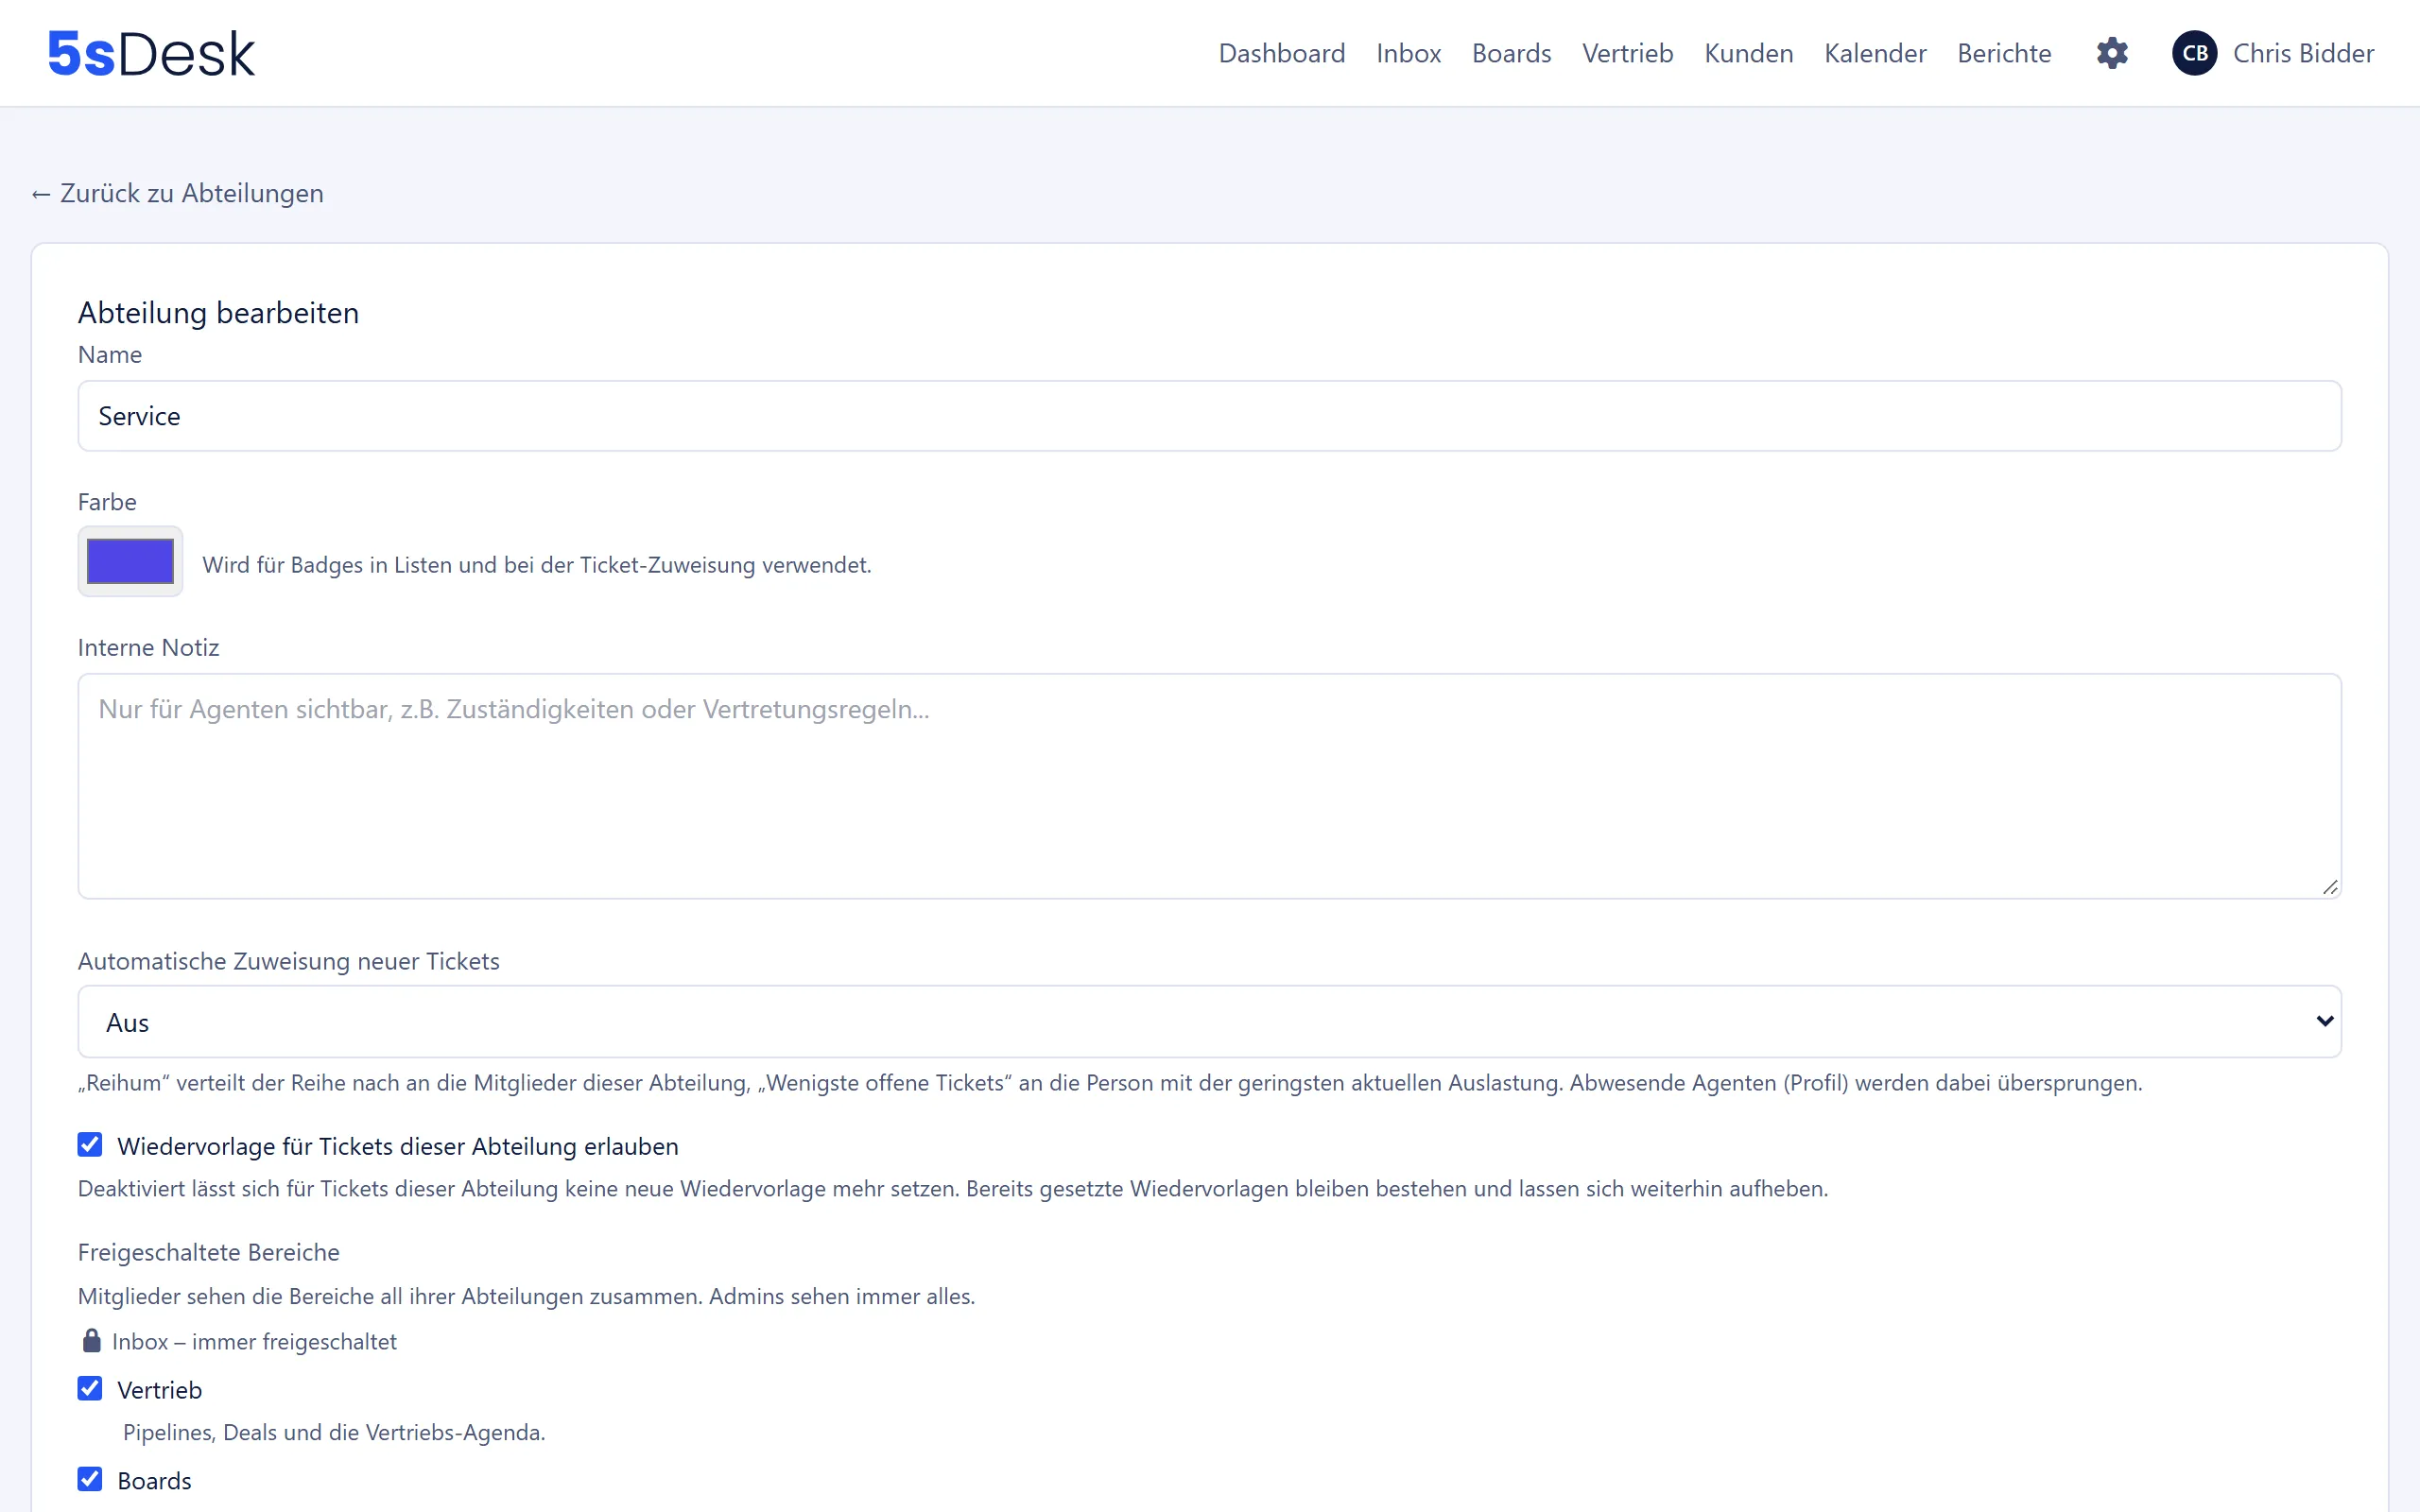Open Inbox from the navigation bar
The height and width of the screenshot is (1512, 2420).
pyautogui.click(x=1408, y=53)
